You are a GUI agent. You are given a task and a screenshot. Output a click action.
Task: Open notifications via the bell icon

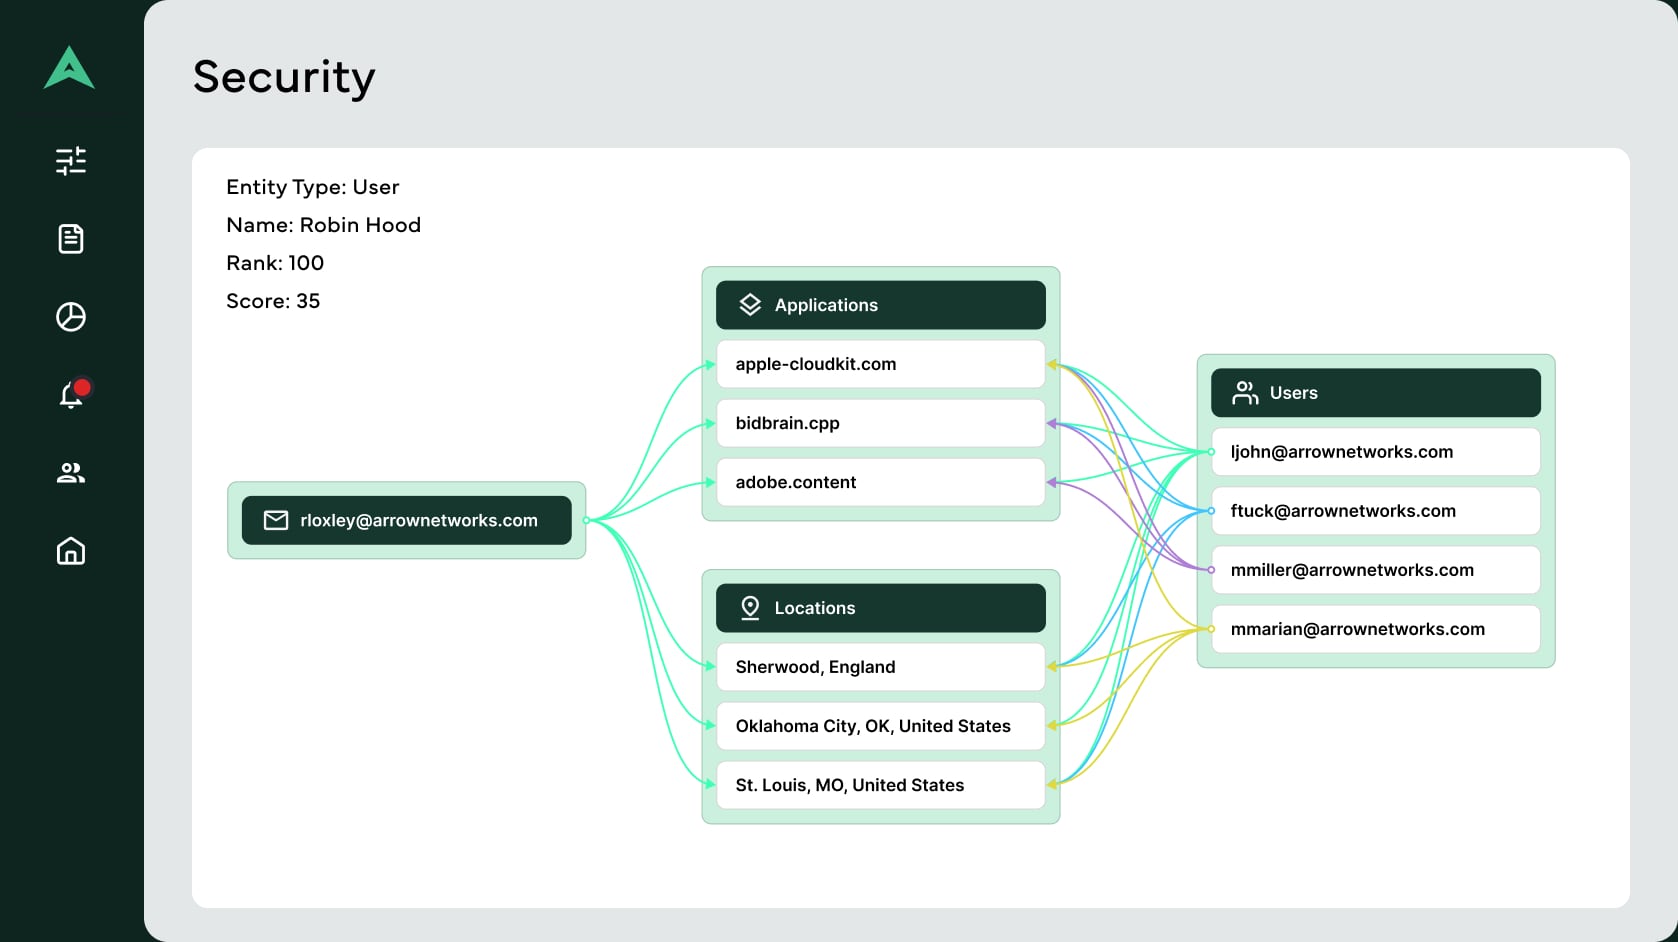click(x=70, y=395)
